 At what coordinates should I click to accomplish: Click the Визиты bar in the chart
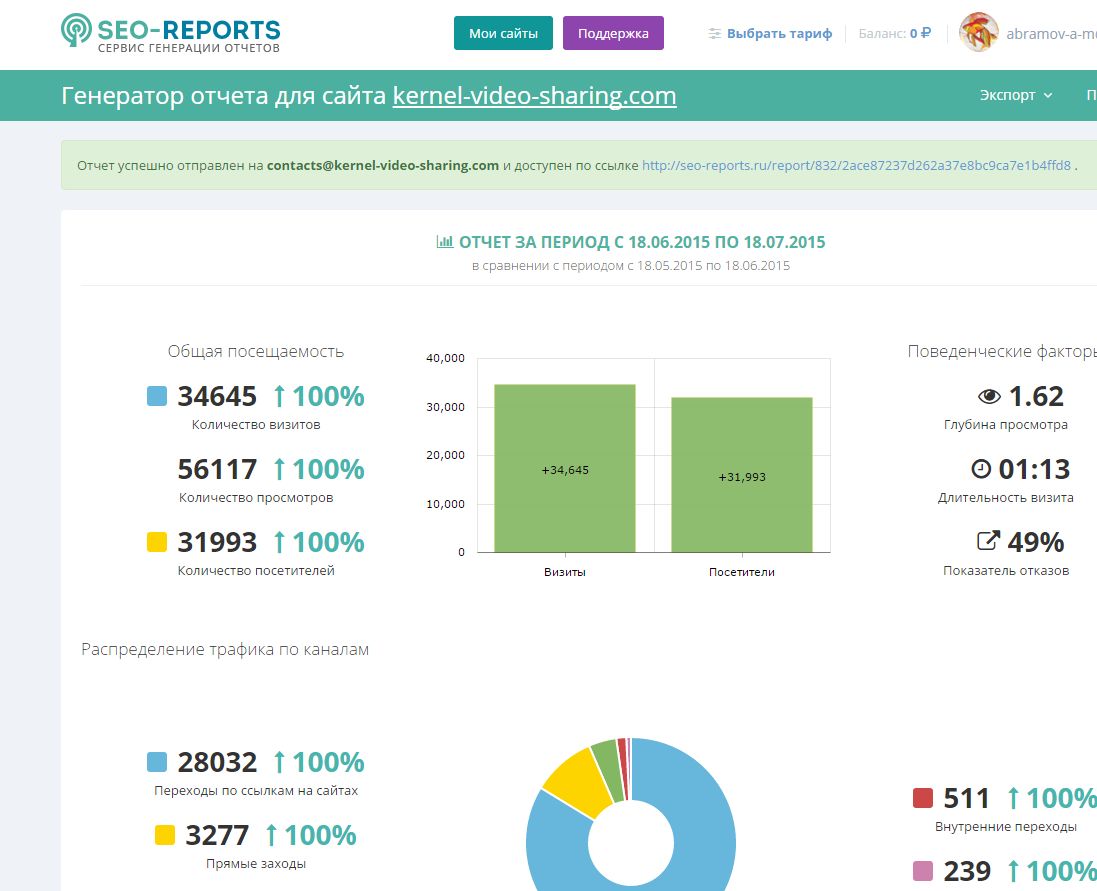coord(565,469)
